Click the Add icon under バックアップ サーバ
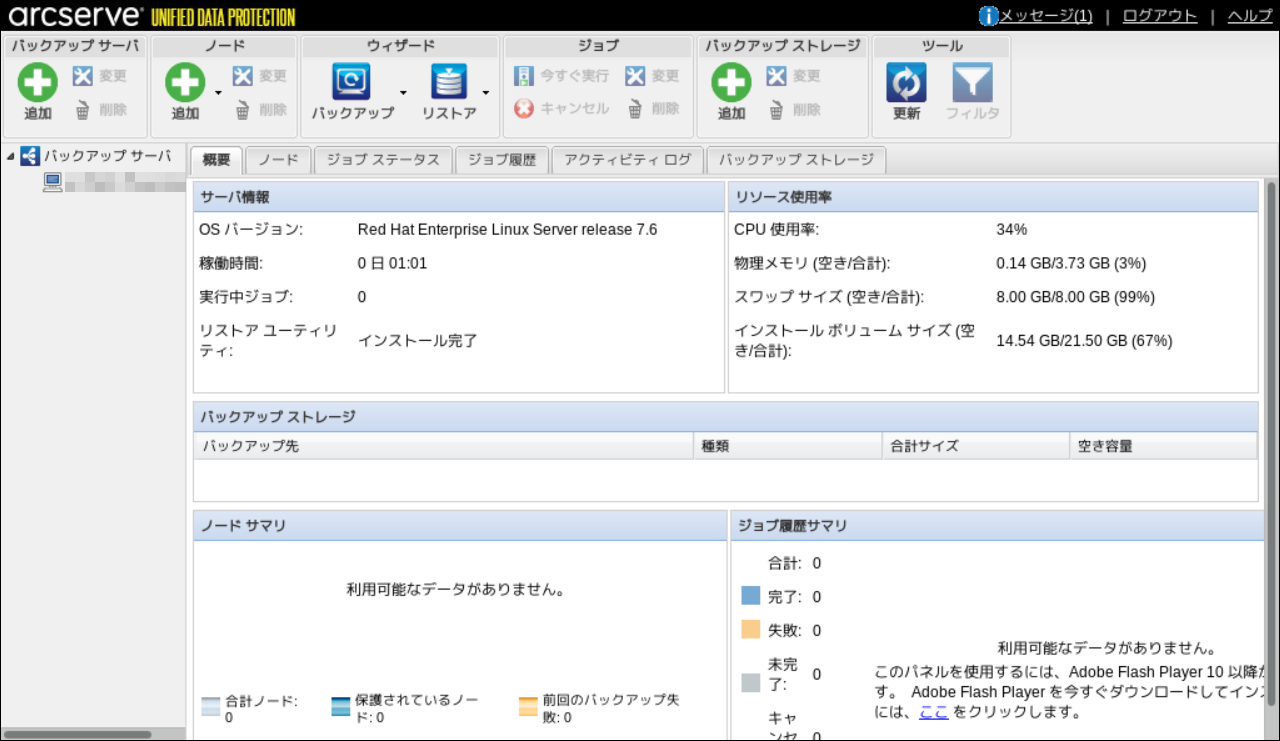 38,82
